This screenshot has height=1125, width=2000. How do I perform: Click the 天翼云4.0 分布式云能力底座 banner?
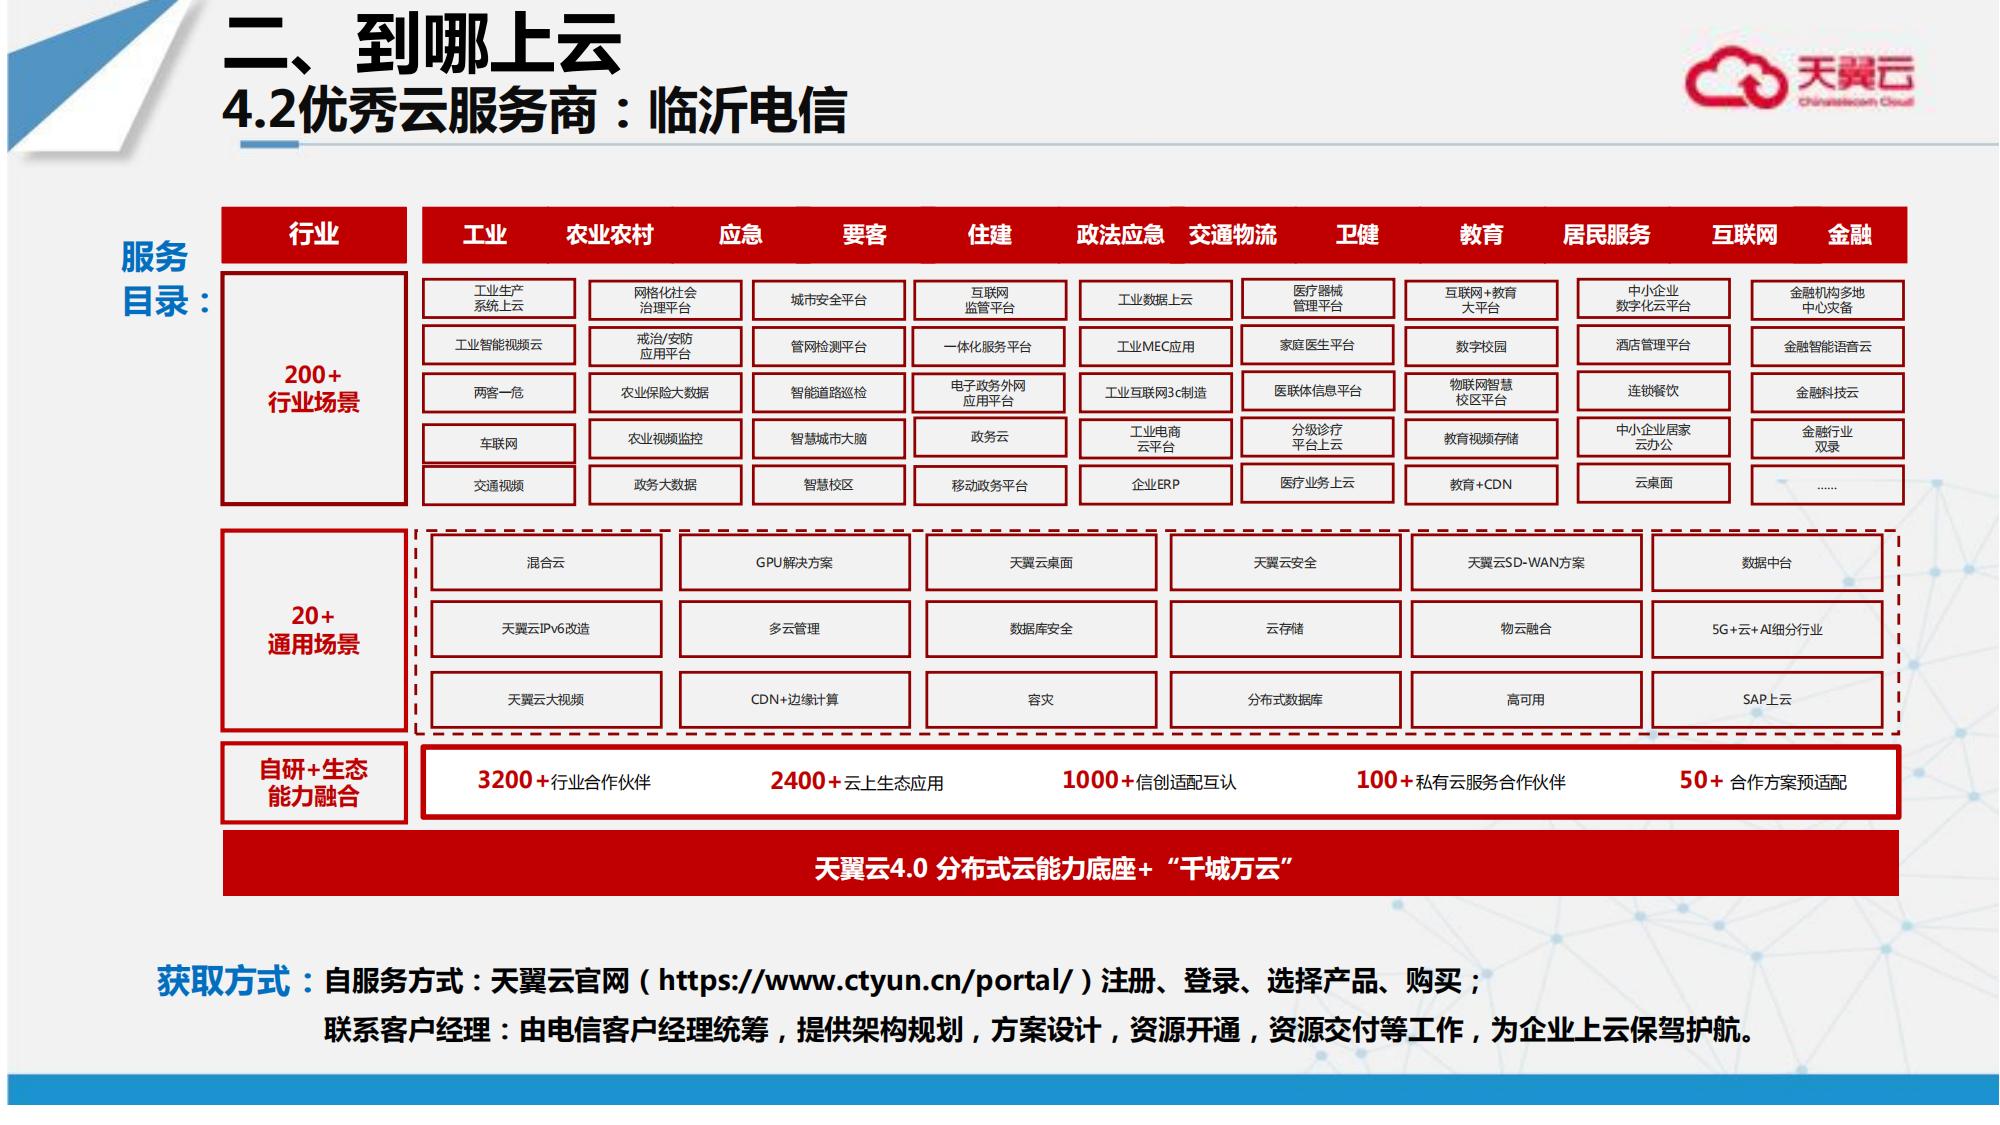click(1060, 865)
